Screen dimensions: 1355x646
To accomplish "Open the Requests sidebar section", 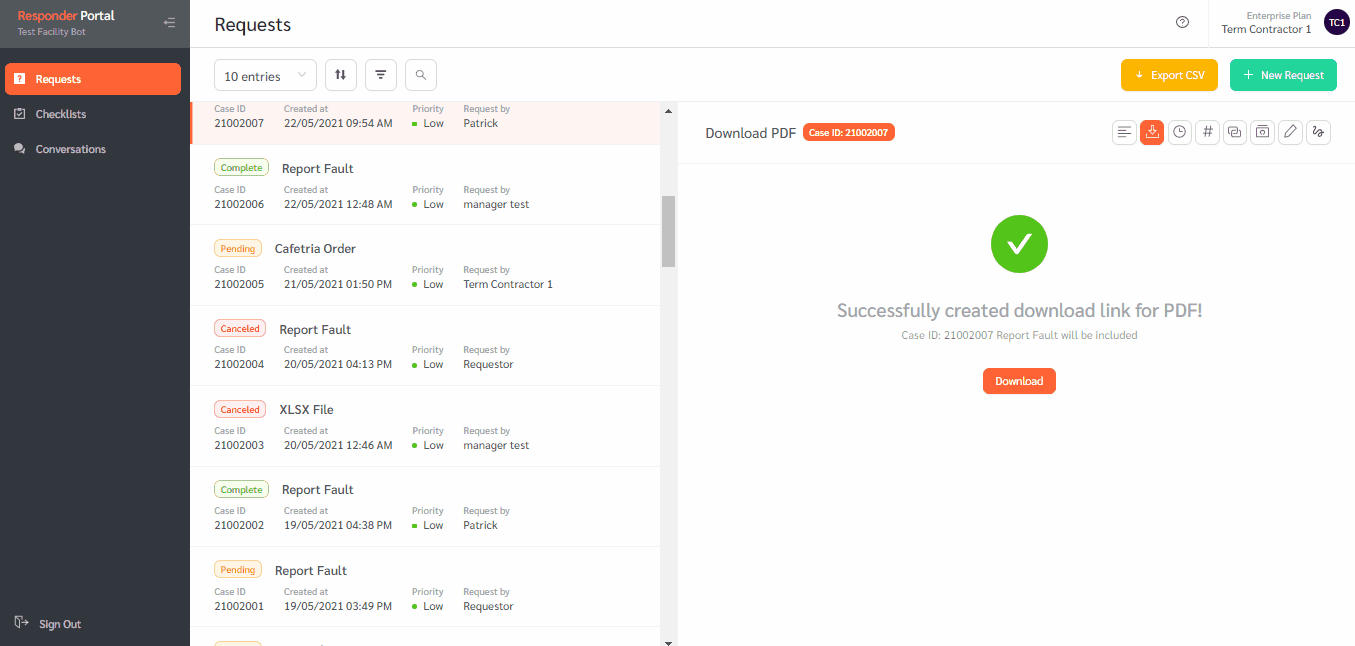I will pyautogui.click(x=93, y=79).
